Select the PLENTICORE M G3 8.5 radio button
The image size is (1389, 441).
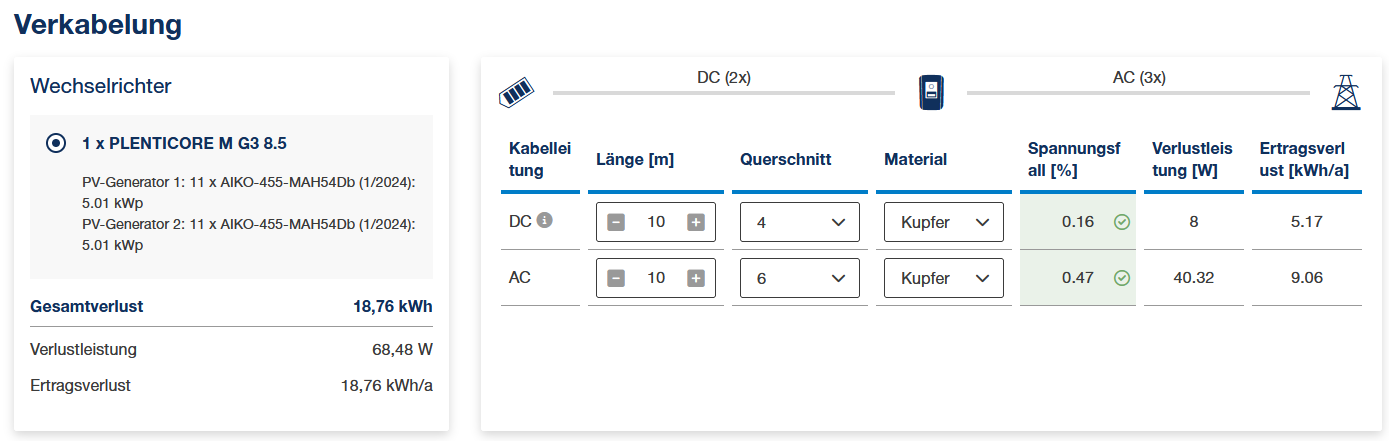(56, 143)
